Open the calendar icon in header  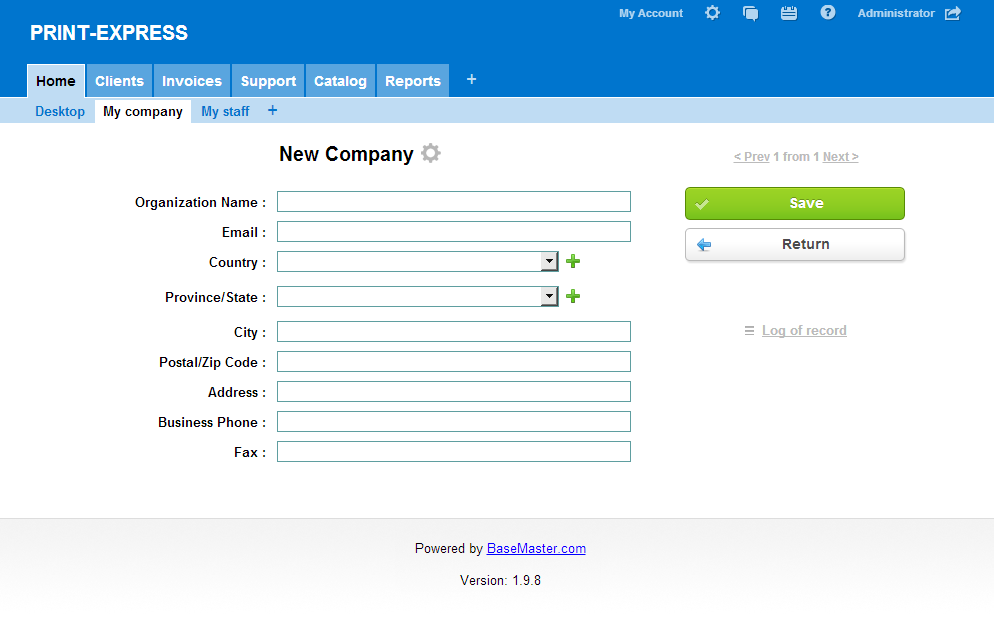tap(789, 13)
